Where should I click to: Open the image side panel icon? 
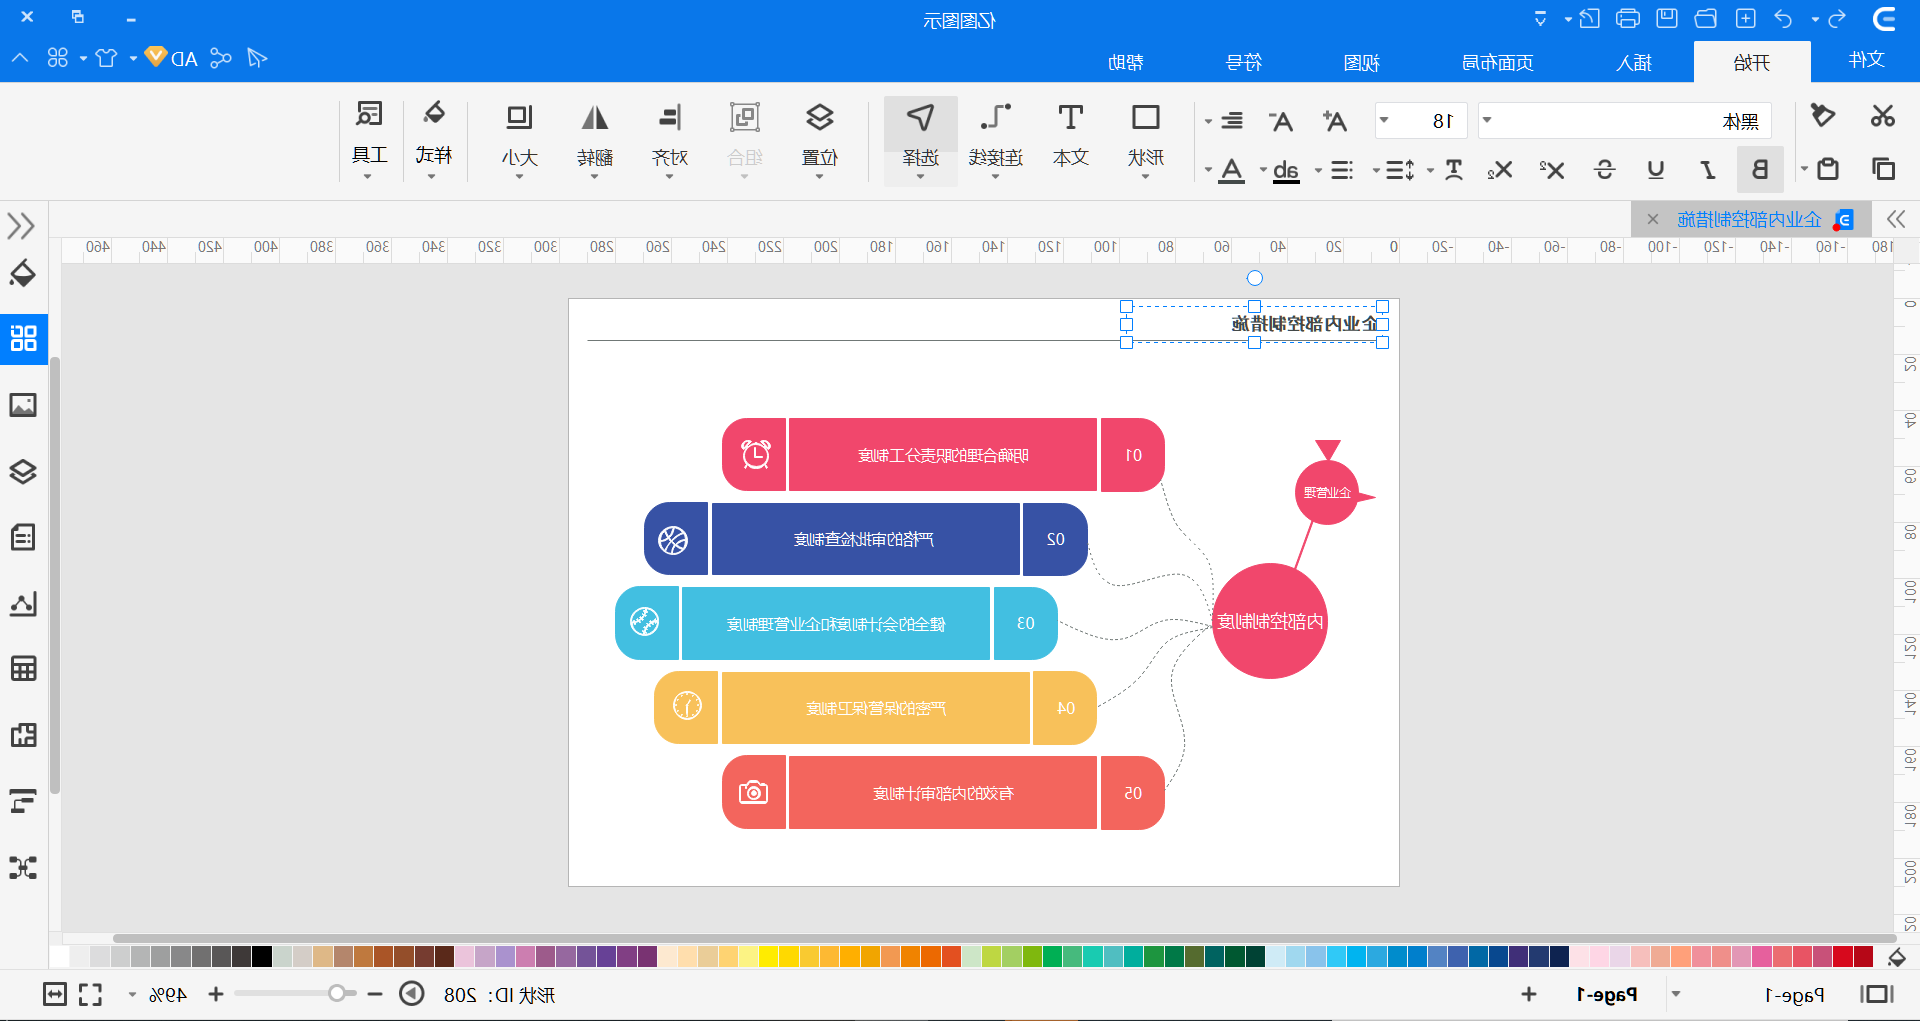[23, 405]
